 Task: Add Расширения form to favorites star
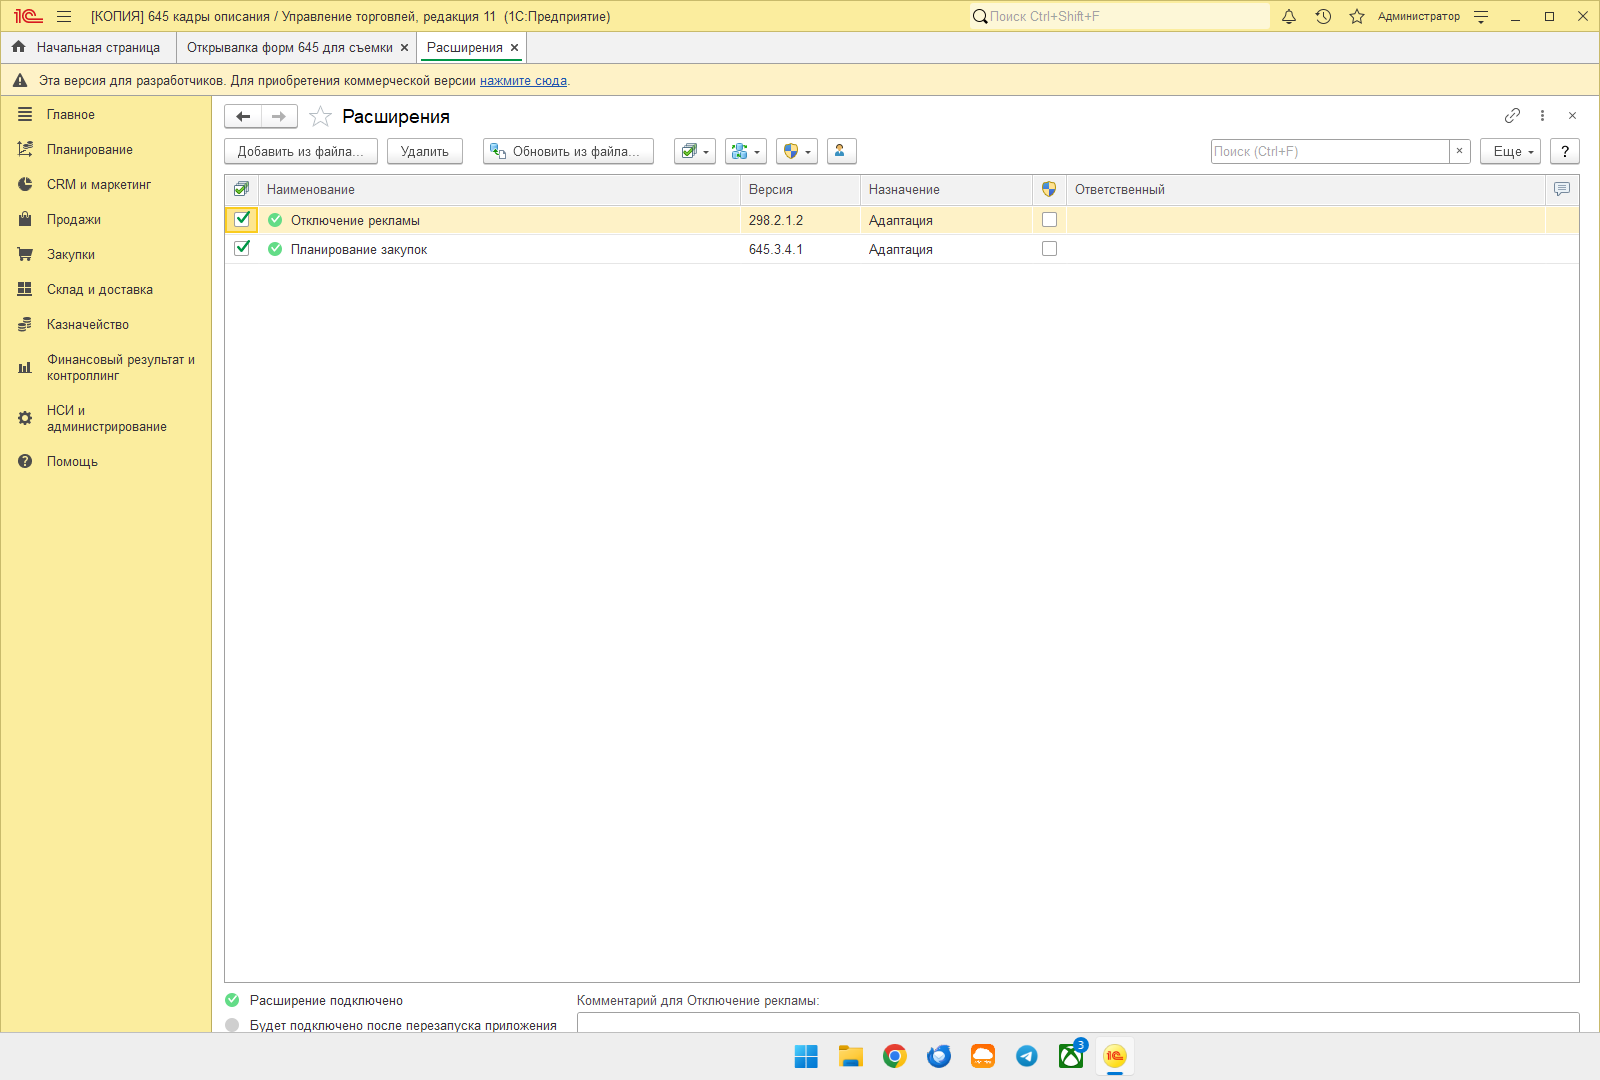pyautogui.click(x=320, y=117)
